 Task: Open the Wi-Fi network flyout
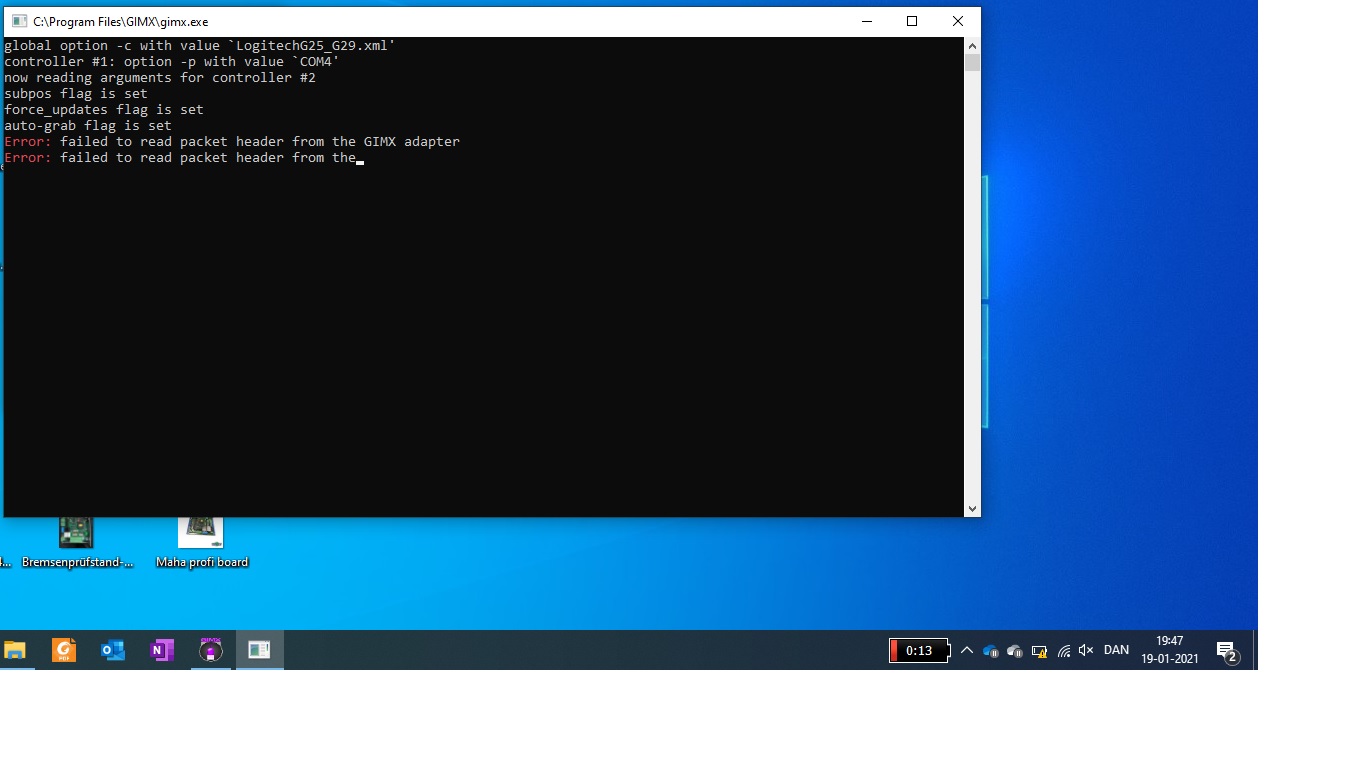coord(1063,651)
